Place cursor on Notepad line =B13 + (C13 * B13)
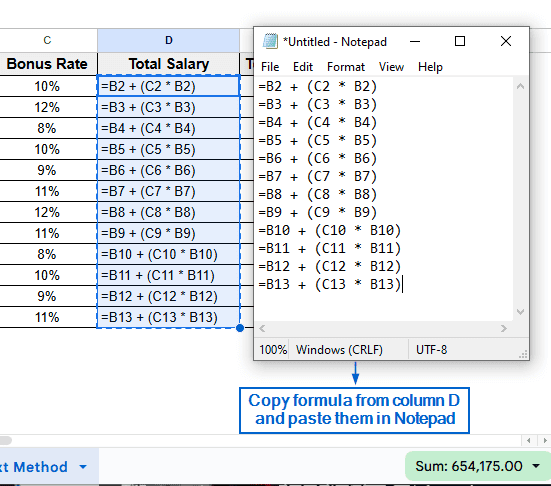 [330, 284]
